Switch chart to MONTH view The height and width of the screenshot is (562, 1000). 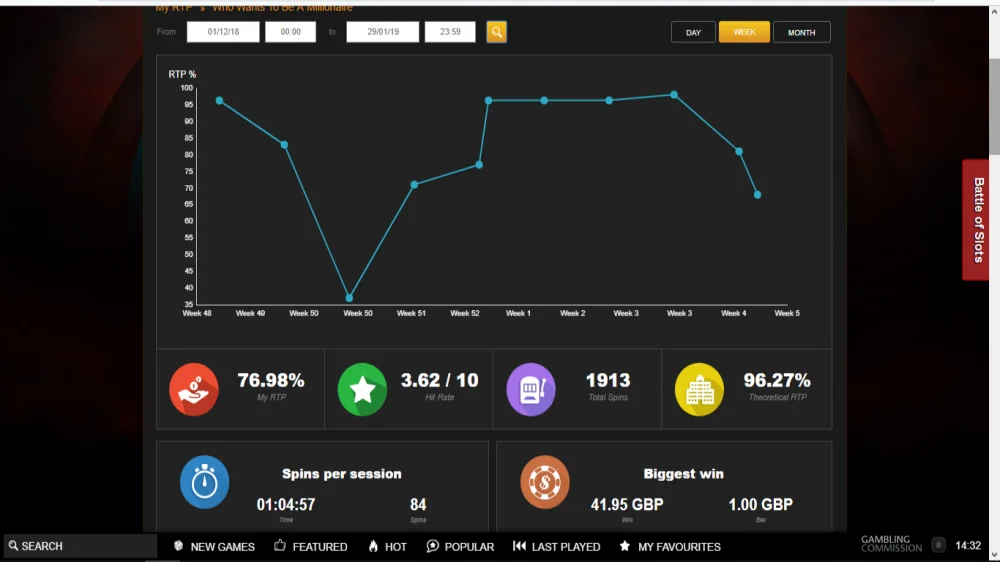click(x=802, y=33)
